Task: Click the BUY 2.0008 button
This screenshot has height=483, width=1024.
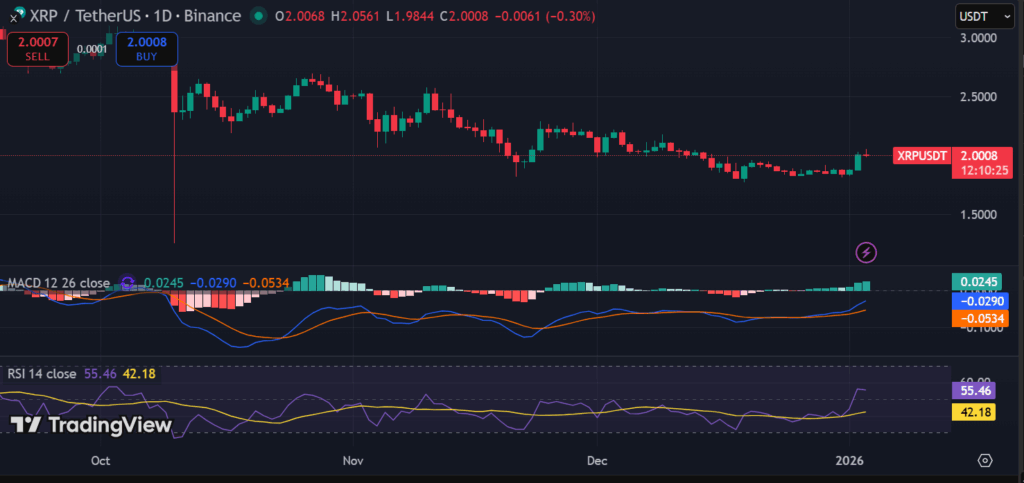Action: 147,49
